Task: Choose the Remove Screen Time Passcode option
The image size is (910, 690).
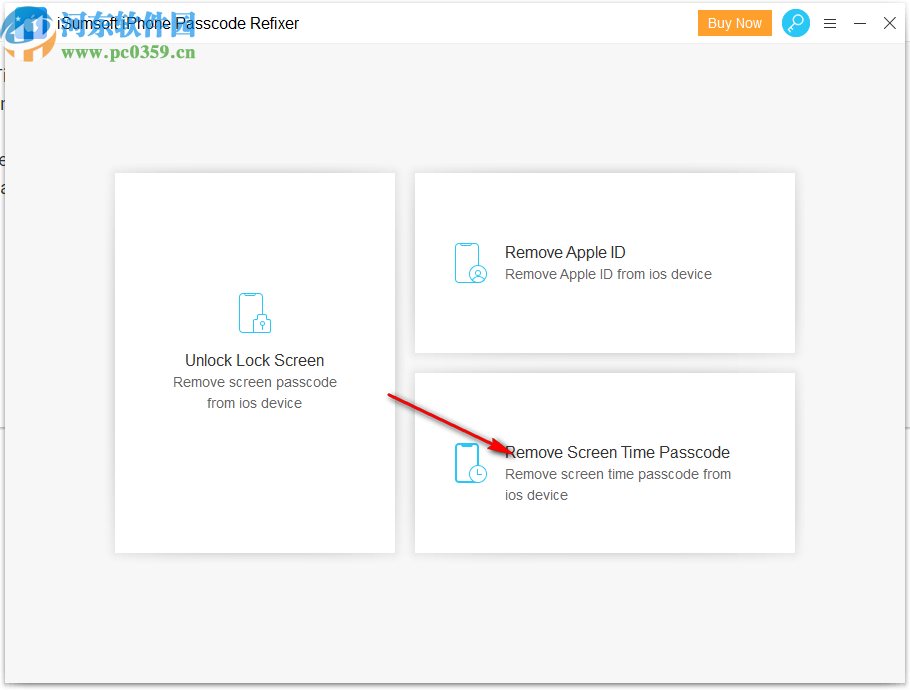Action: click(604, 462)
